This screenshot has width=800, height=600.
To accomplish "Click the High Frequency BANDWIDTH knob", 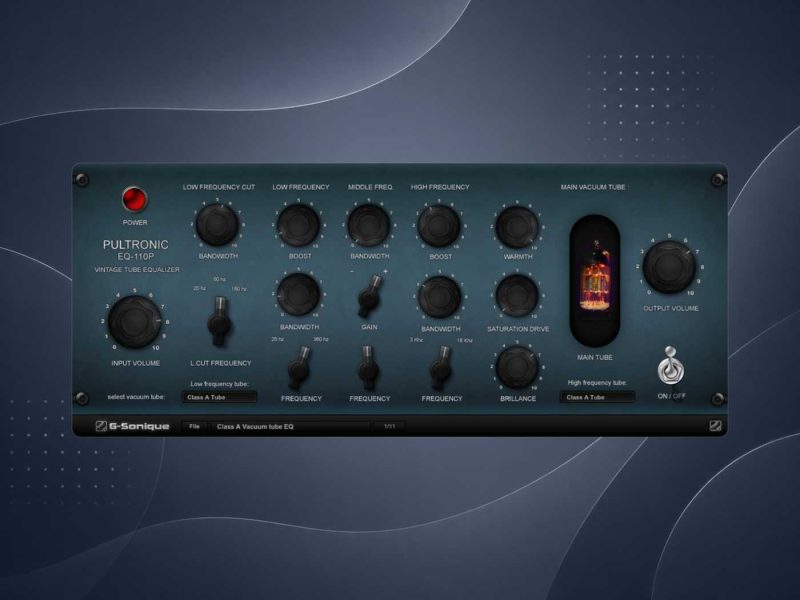I will point(440,297).
